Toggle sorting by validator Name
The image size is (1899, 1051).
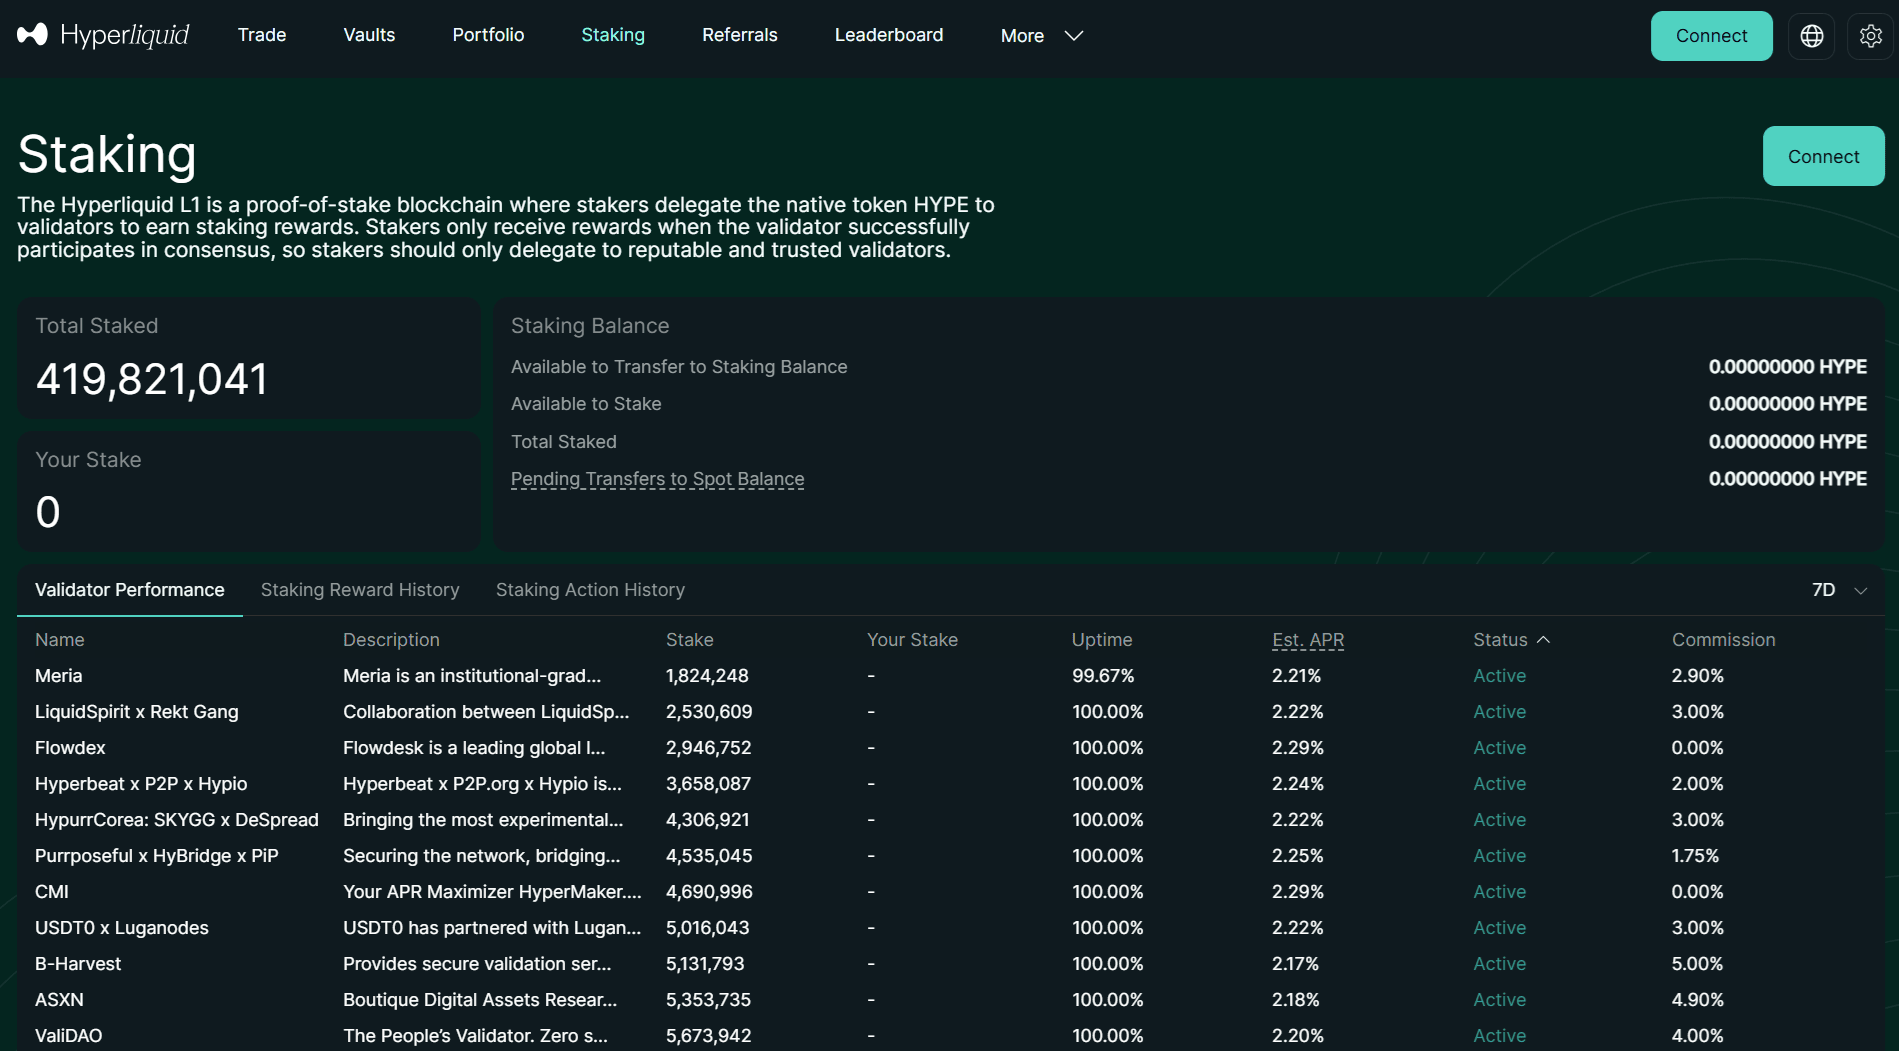[x=60, y=639]
